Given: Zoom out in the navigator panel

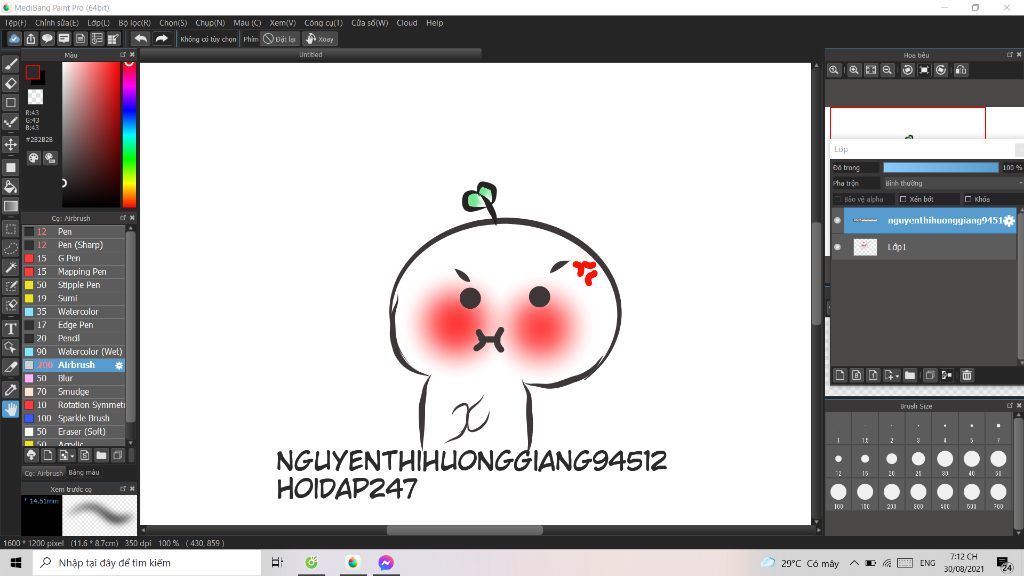Looking at the screenshot, I should pyautogui.click(x=888, y=70).
